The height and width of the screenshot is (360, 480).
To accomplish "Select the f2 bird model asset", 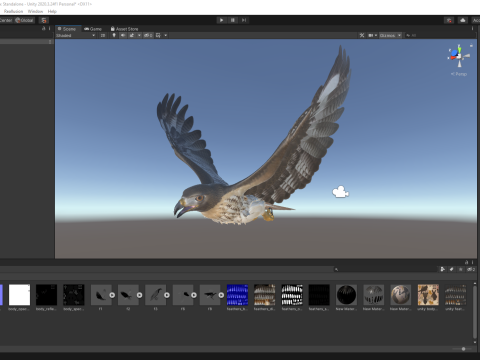I will click(x=128, y=295).
